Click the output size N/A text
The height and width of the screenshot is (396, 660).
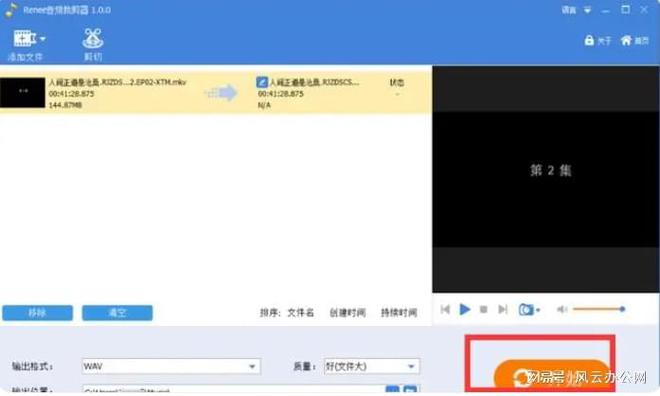click(x=264, y=105)
